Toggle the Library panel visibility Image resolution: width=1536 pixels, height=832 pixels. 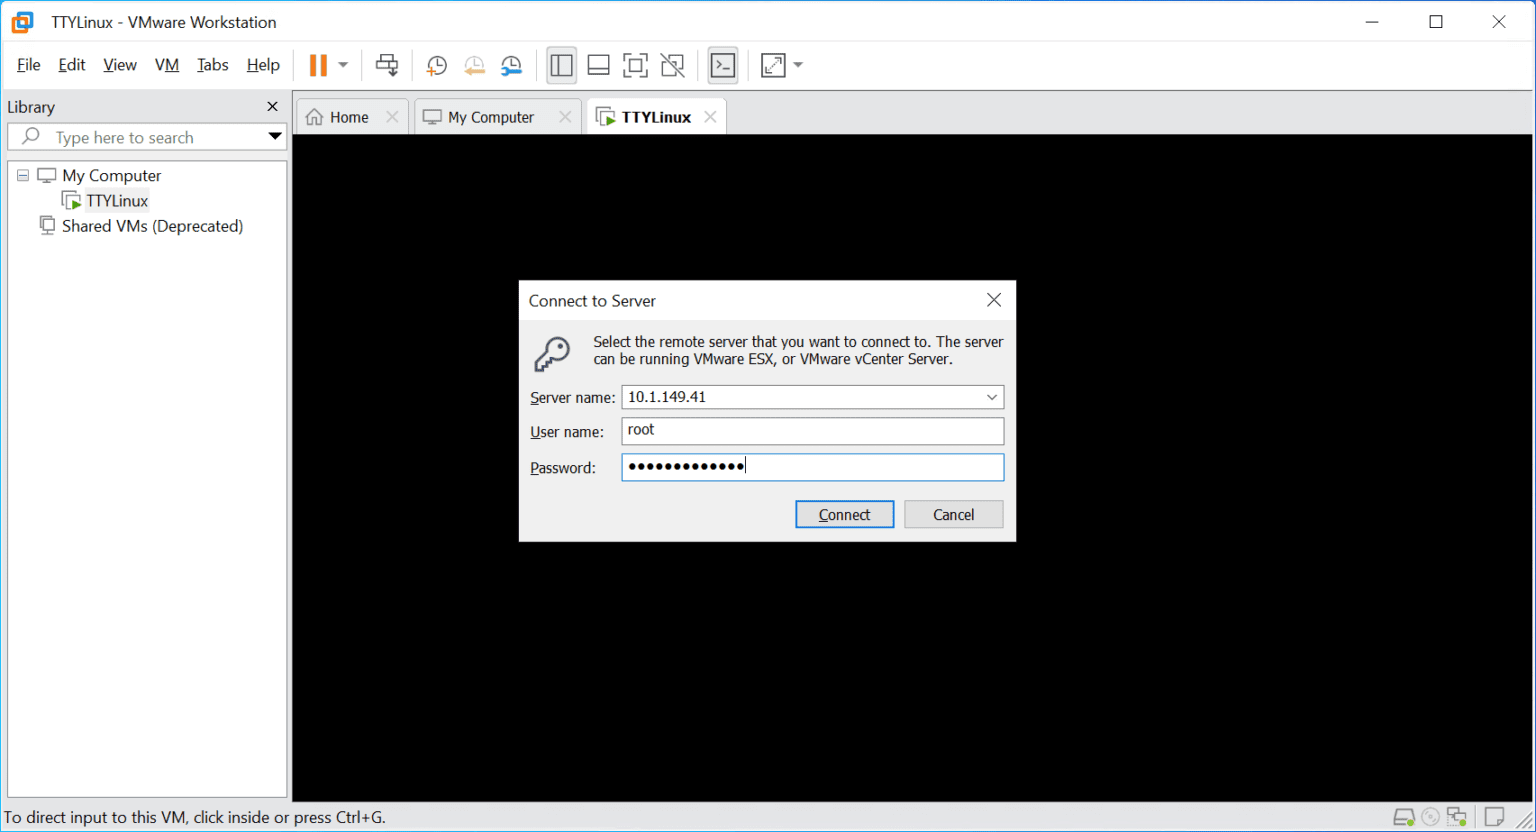coord(561,65)
